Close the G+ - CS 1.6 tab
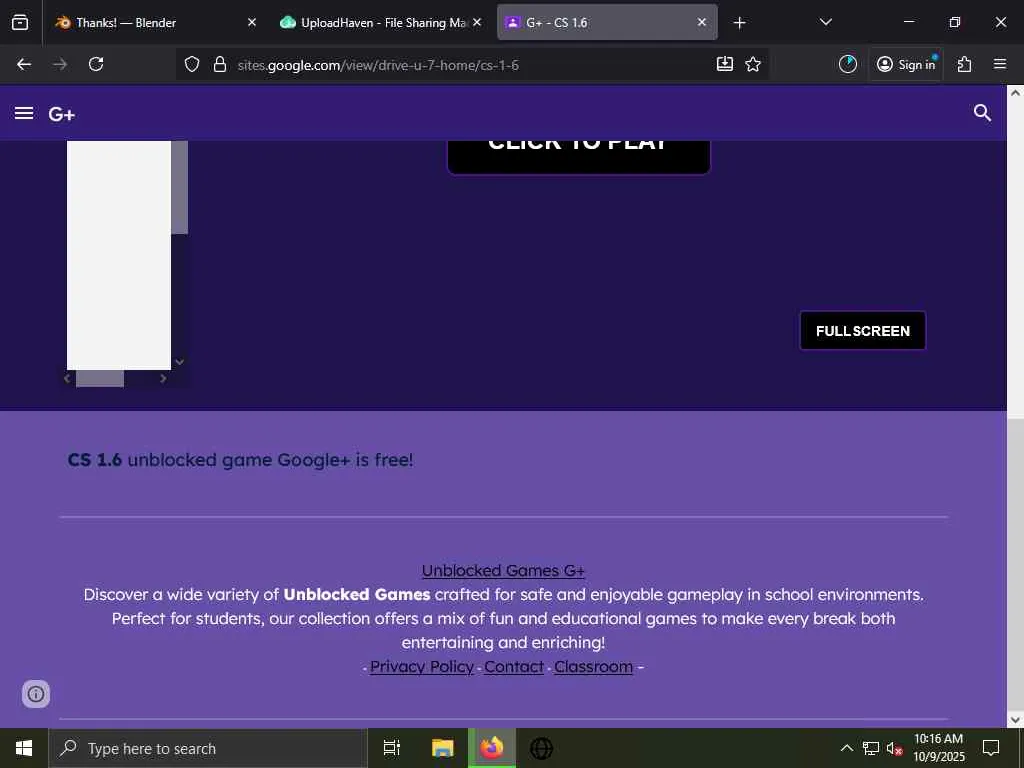The width and height of the screenshot is (1024, 768). point(702,22)
